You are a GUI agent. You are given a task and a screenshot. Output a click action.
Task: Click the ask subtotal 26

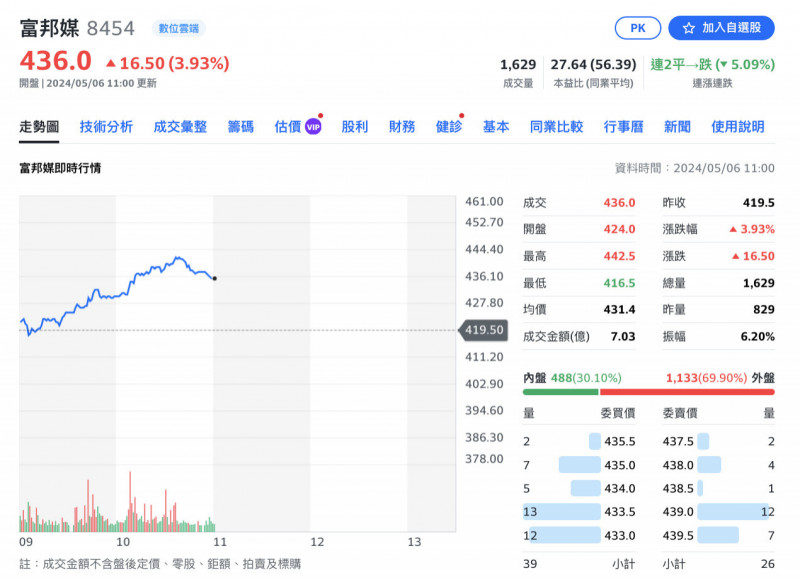[767, 564]
